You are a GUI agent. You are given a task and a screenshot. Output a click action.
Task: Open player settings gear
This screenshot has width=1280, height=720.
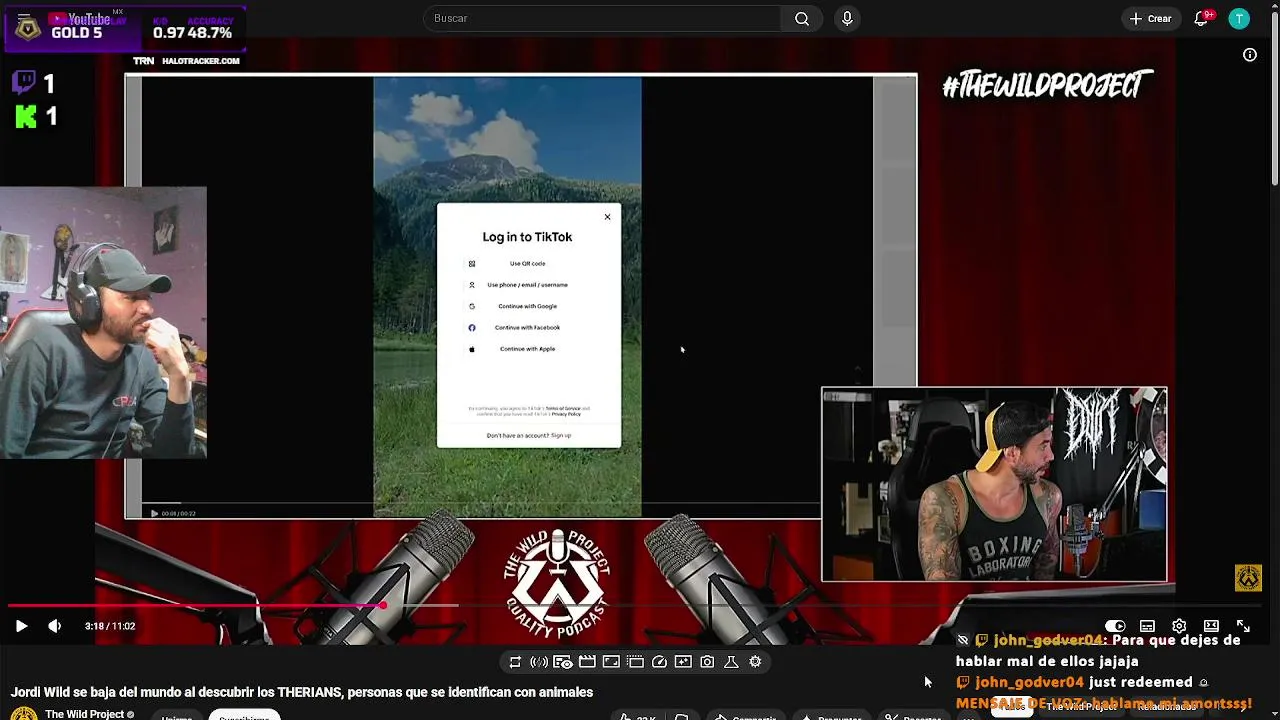(1179, 626)
